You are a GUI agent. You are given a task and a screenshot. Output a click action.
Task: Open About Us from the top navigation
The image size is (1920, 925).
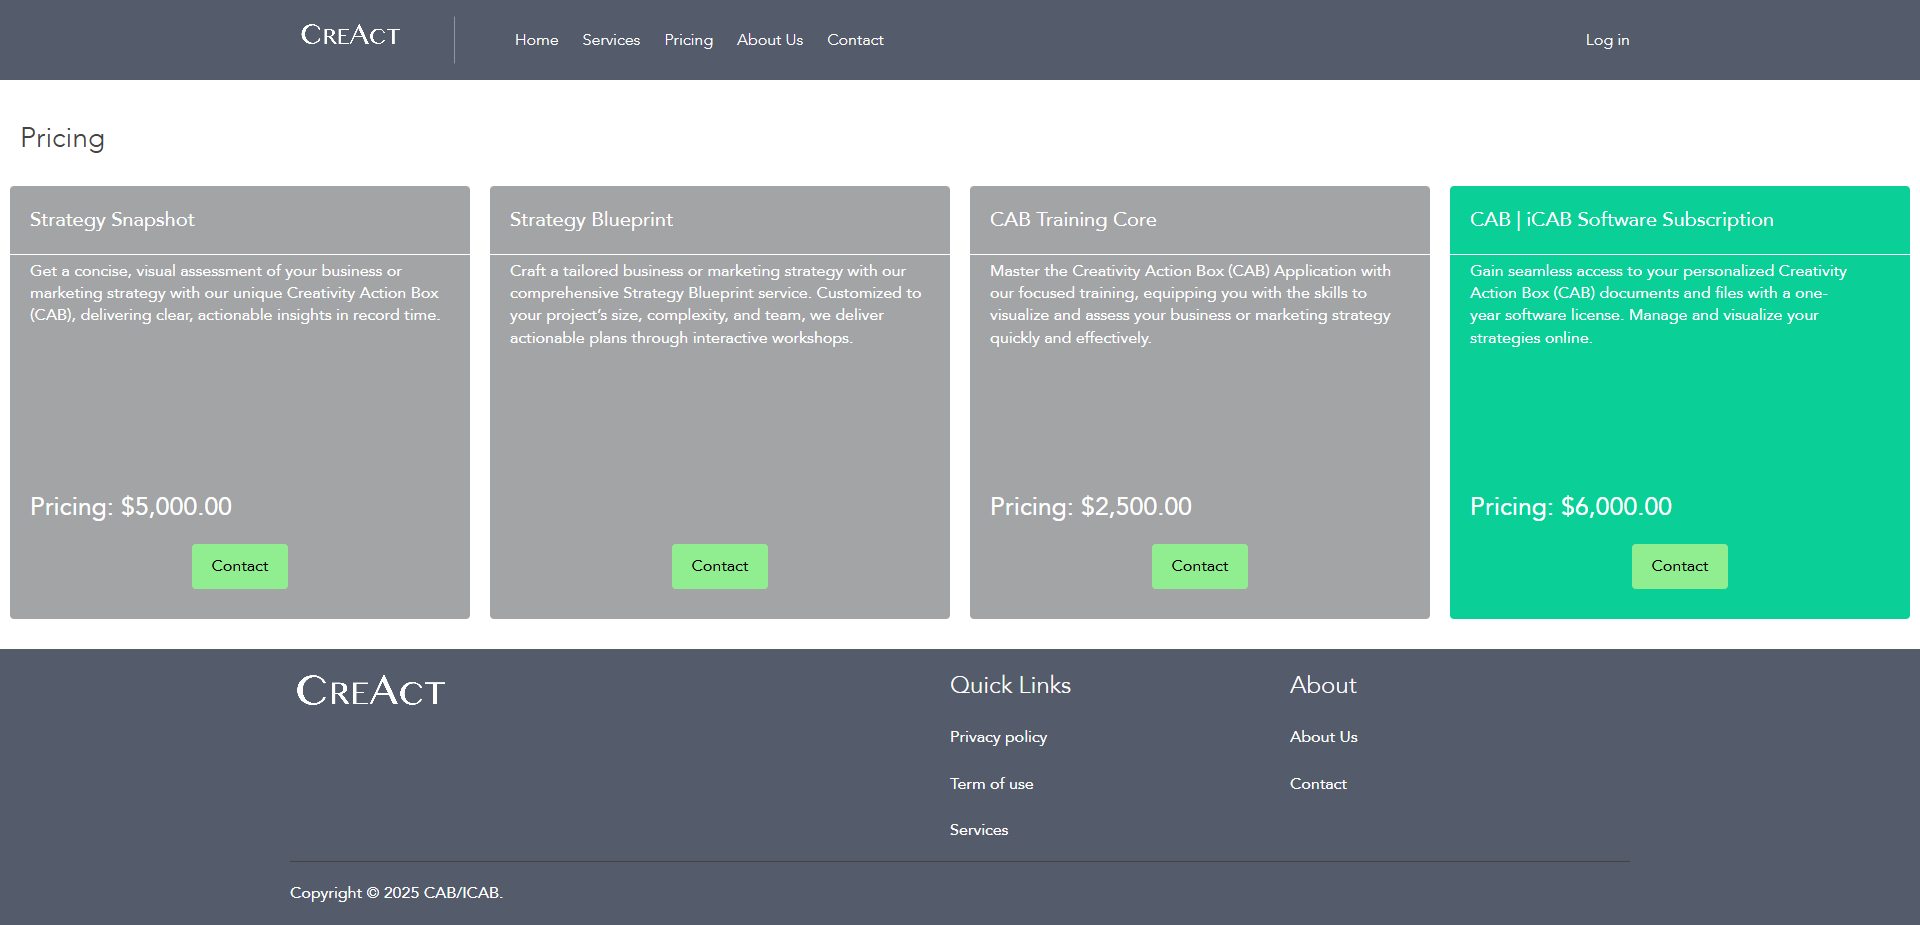[769, 40]
